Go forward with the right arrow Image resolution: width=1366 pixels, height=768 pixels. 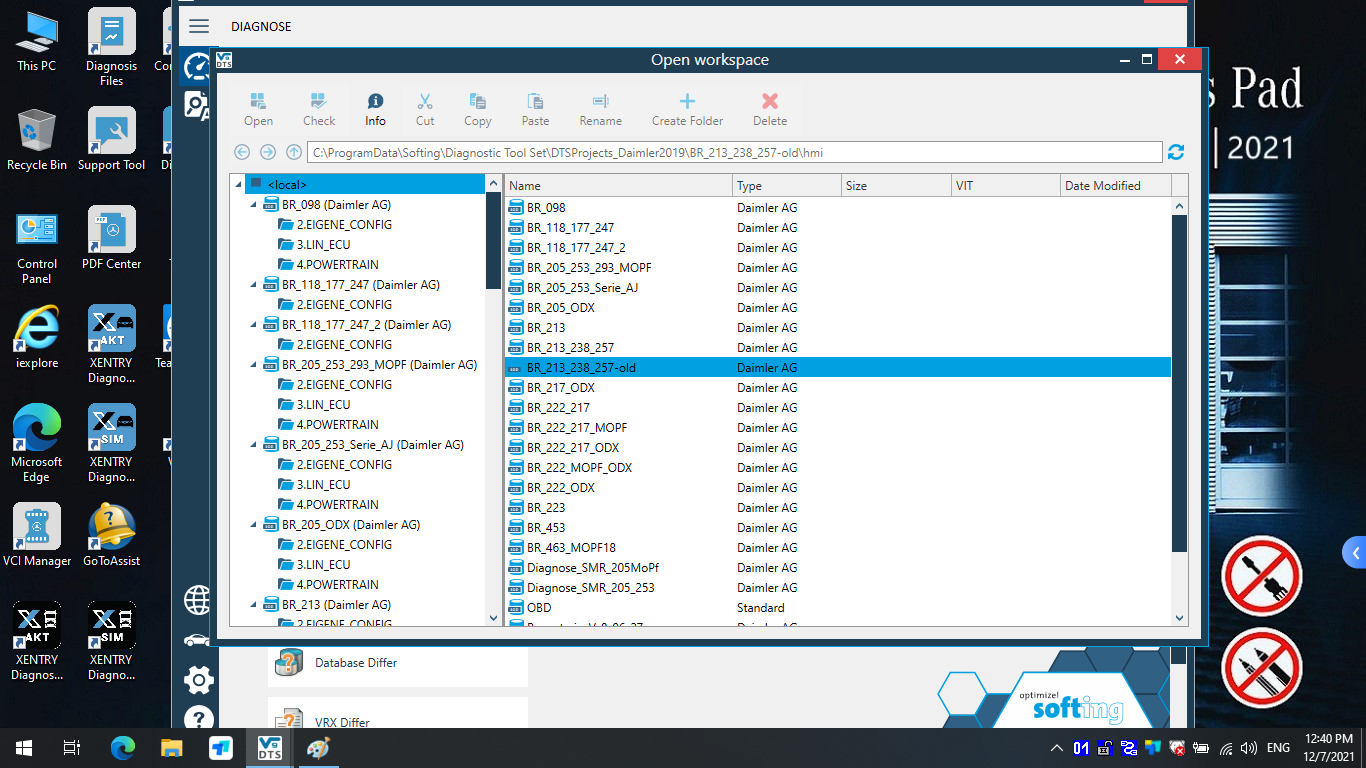268,152
